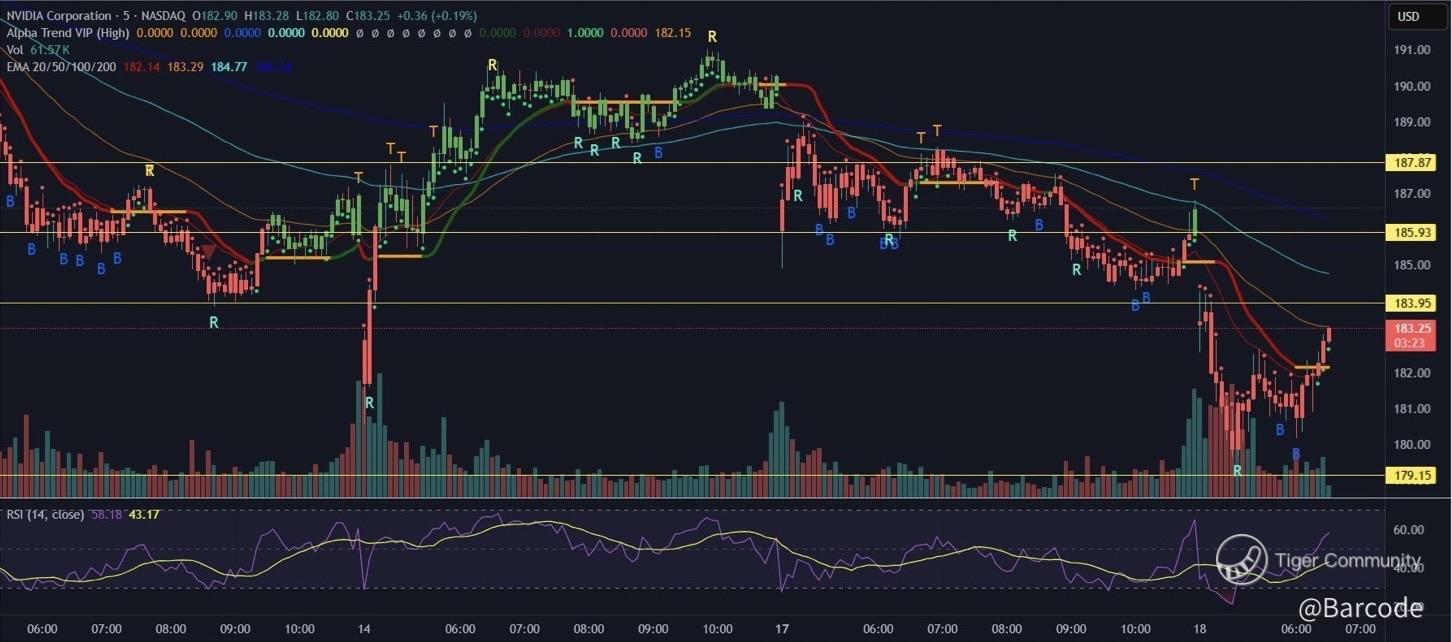Select the Alpha Trend VIP (High) indicator legend

tap(67, 32)
